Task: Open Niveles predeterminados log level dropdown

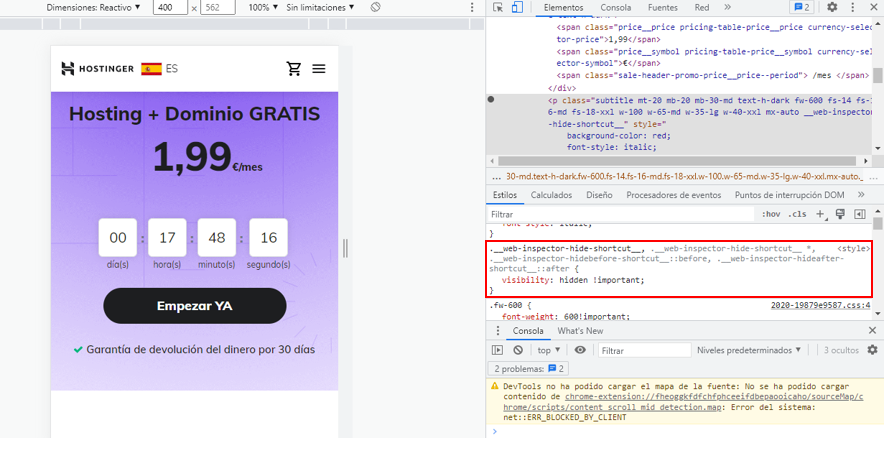Action: coord(751,350)
